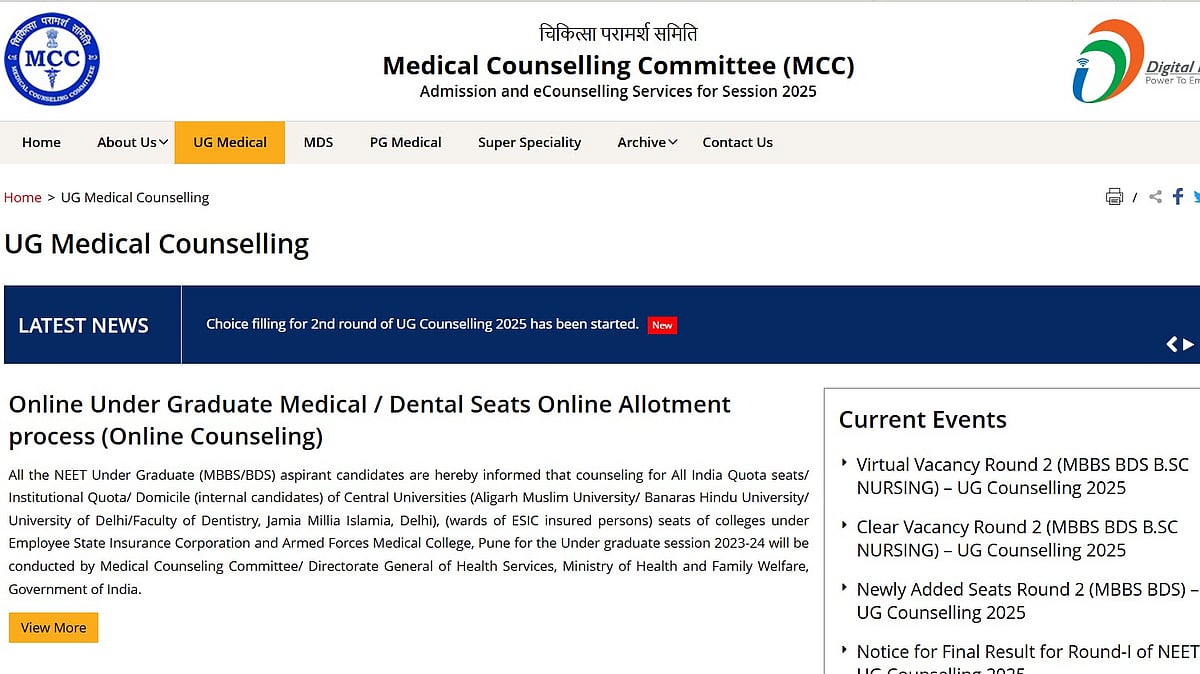Expand the About Us dropdown menu
1200x674 pixels.
click(x=132, y=142)
